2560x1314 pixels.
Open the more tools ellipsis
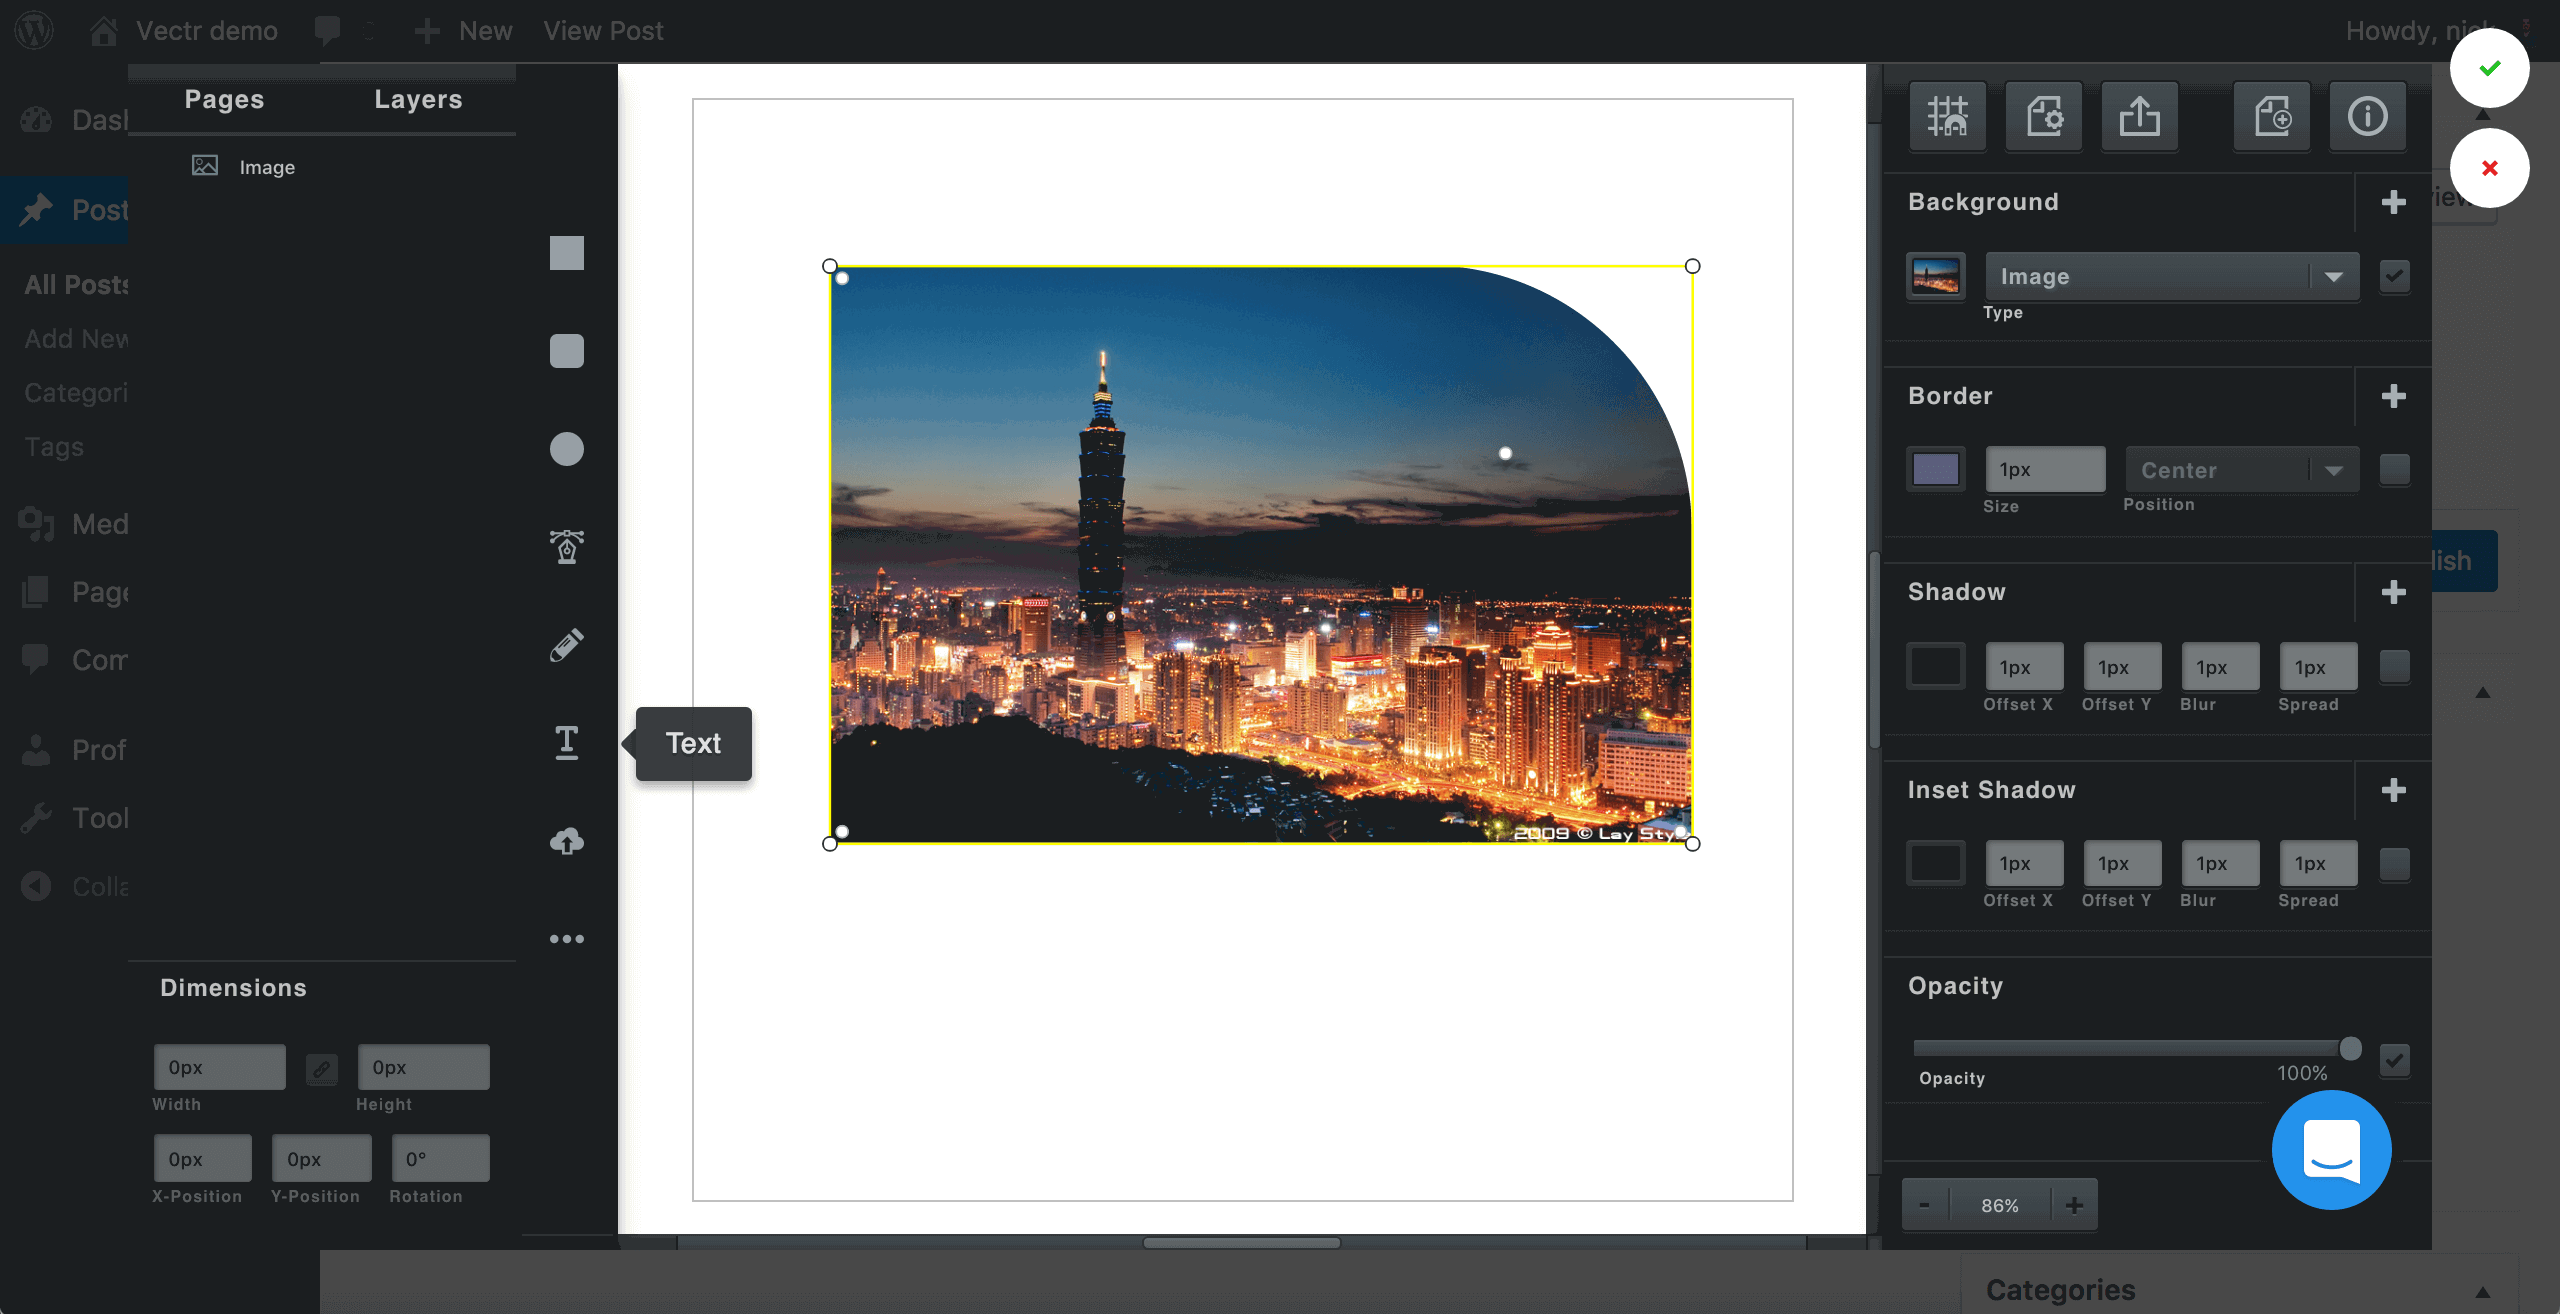(567, 939)
